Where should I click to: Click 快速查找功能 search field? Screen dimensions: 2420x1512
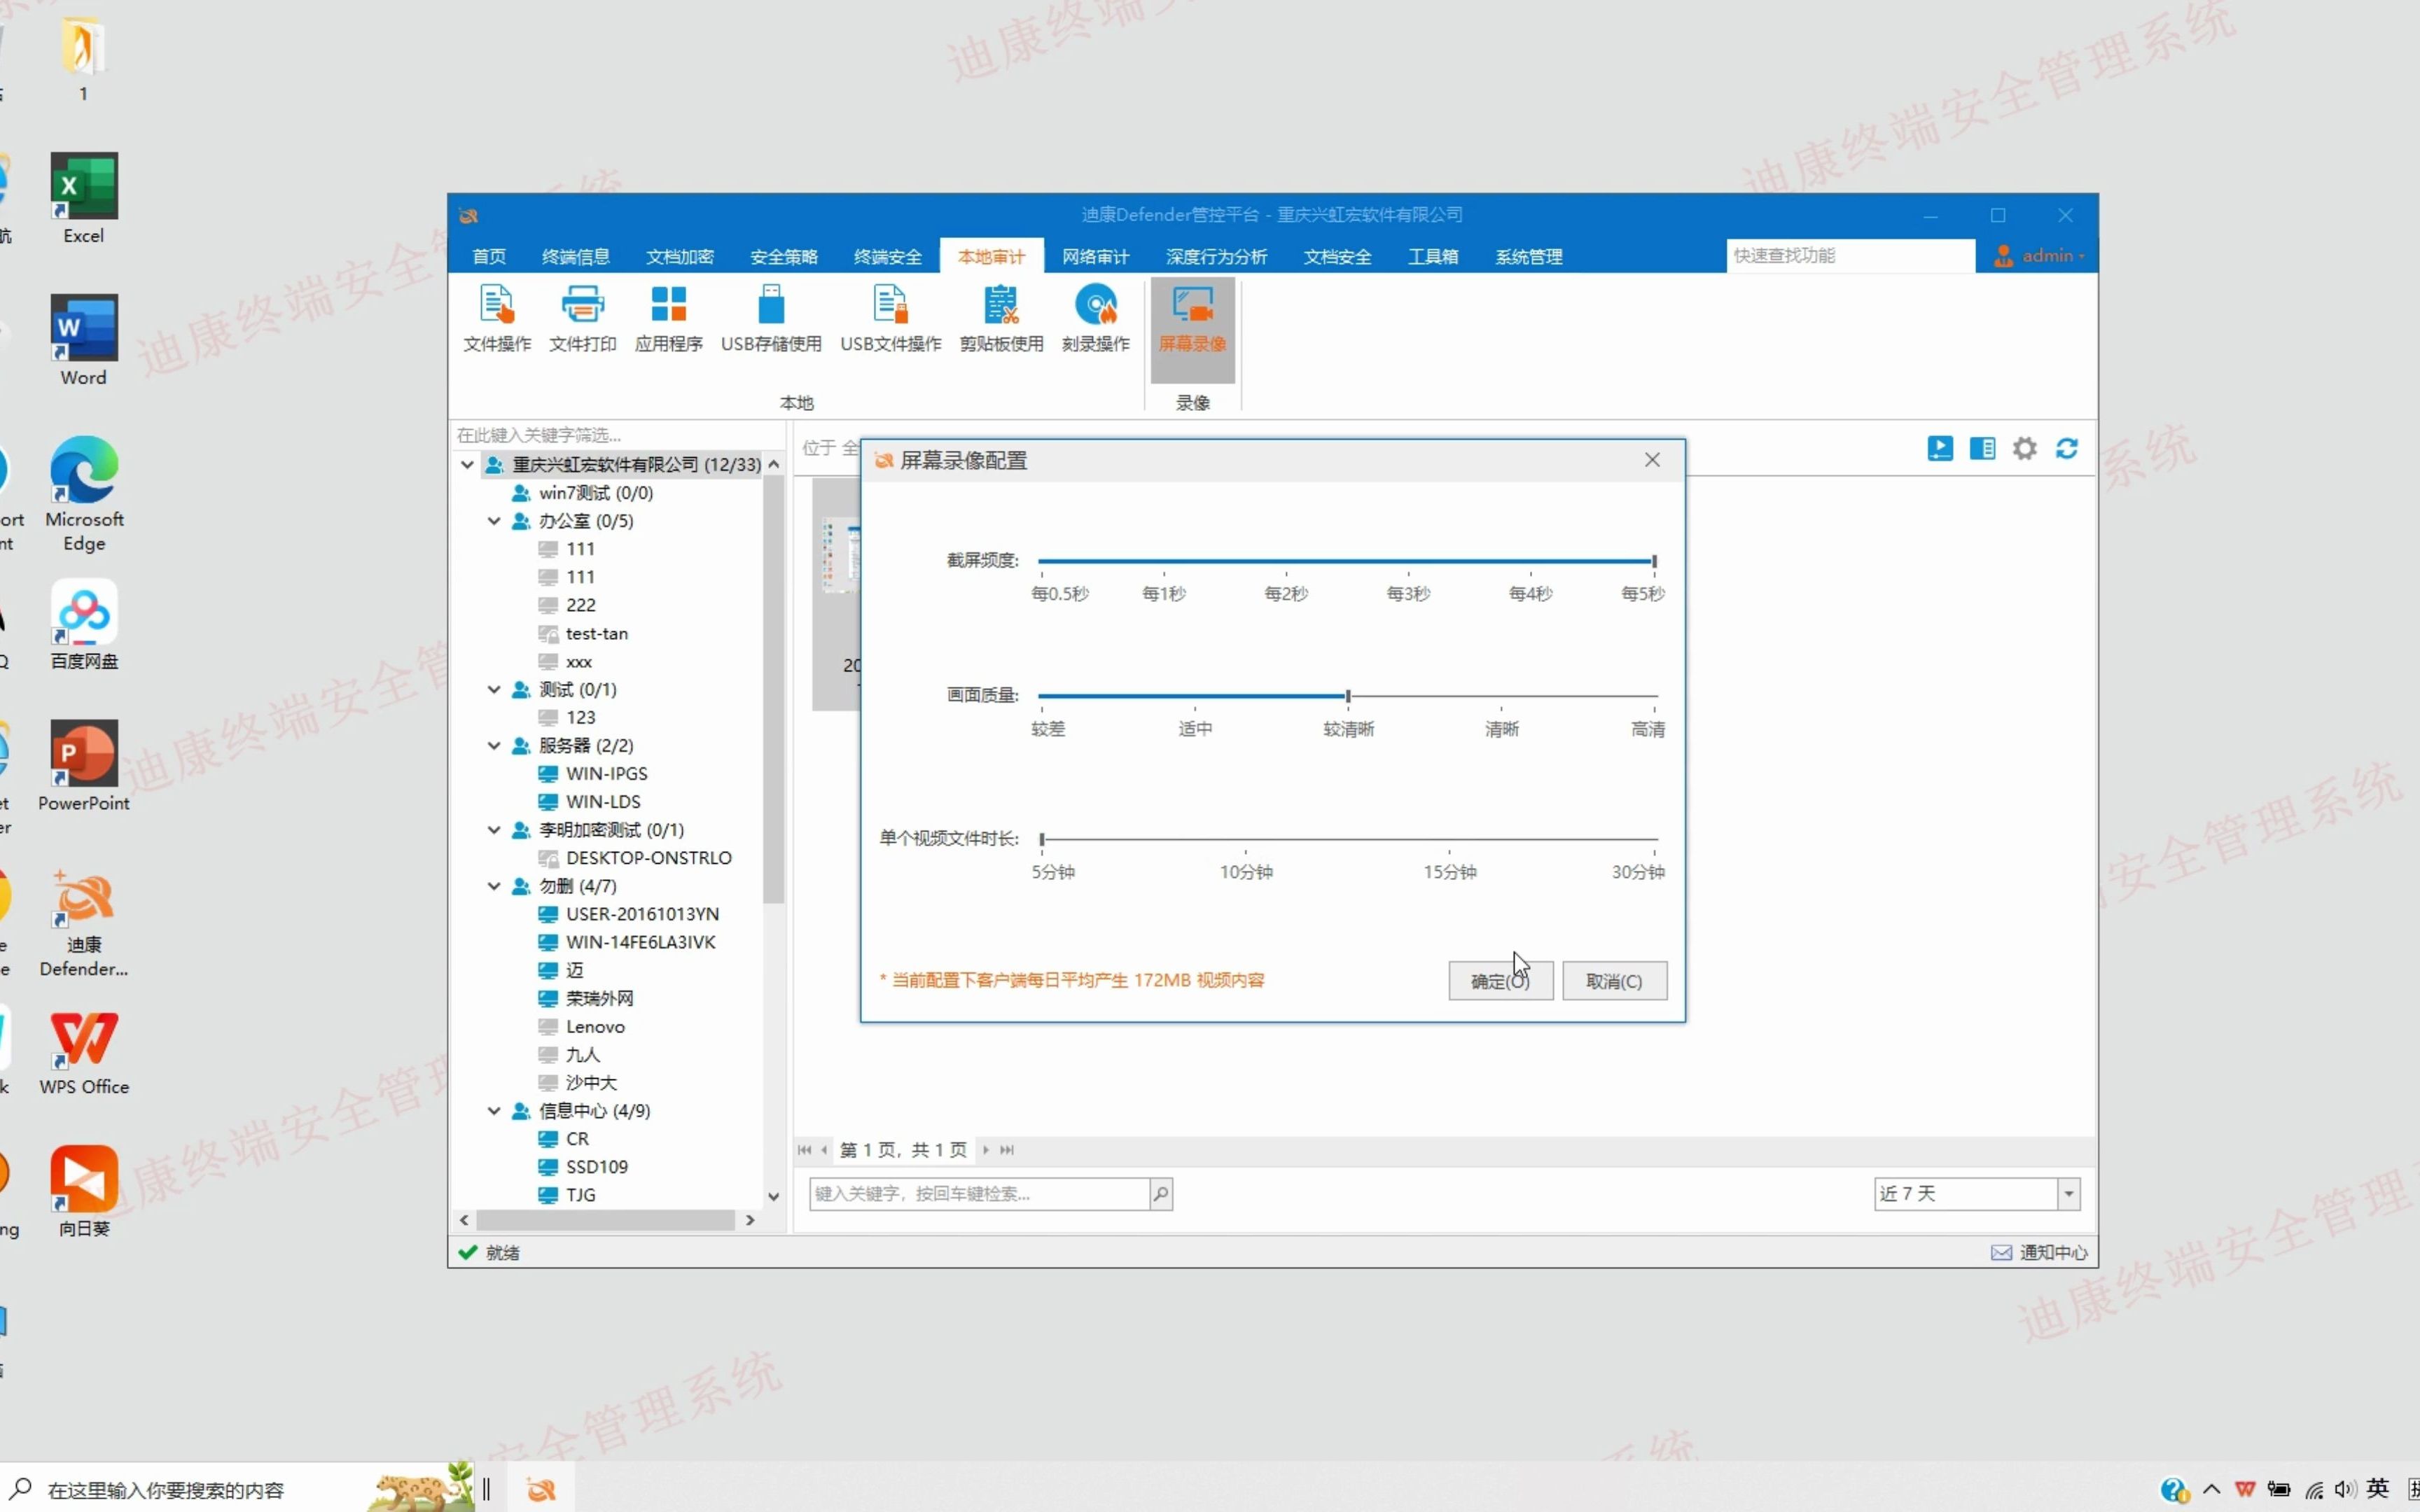pyautogui.click(x=1850, y=256)
